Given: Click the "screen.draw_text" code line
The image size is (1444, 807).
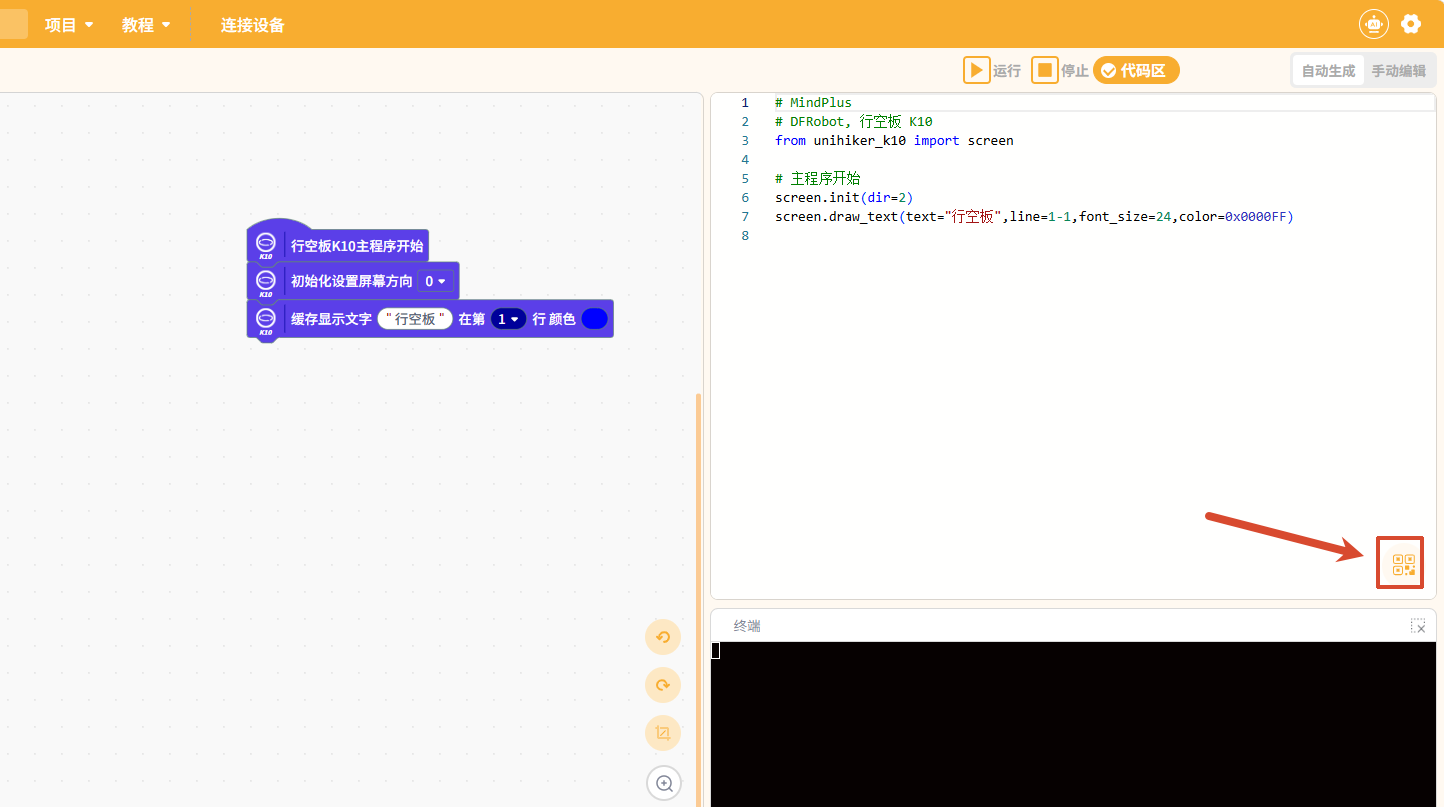Looking at the screenshot, I should coord(1034,217).
